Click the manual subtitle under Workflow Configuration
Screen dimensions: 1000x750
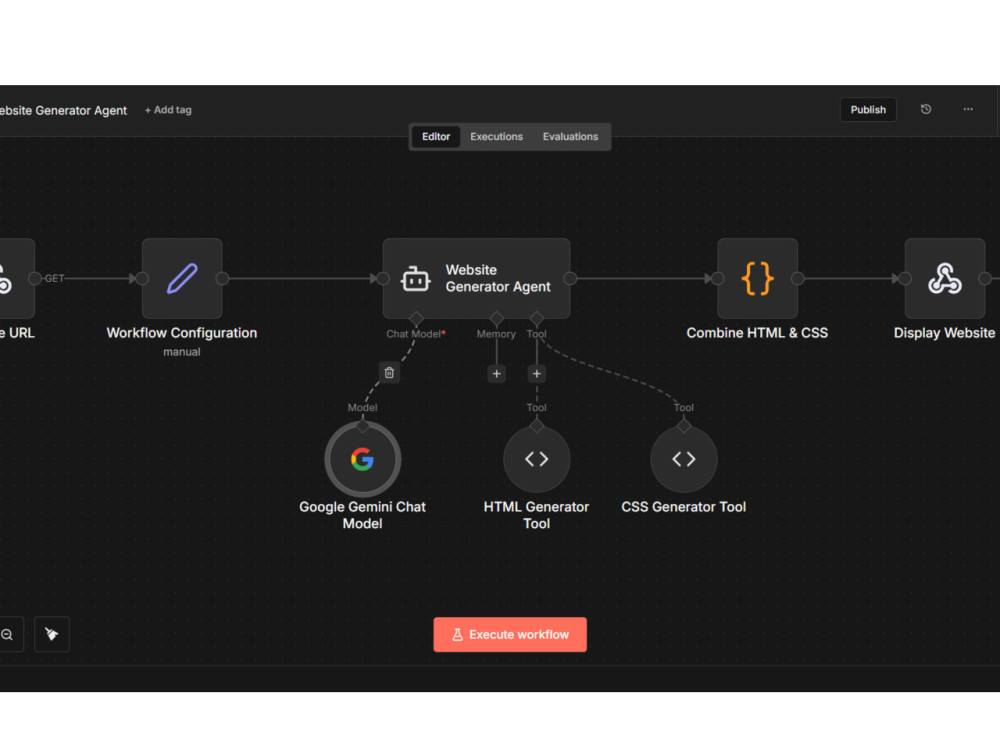182,352
